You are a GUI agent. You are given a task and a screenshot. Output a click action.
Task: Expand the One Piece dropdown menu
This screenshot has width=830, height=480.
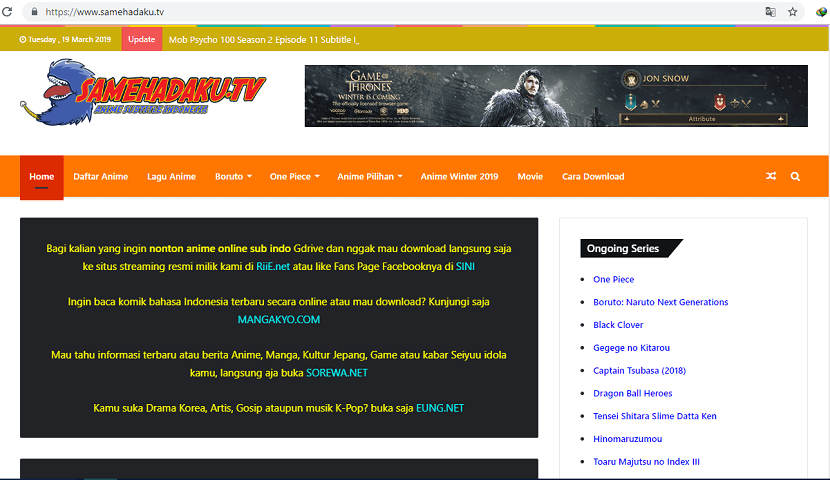point(294,177)
